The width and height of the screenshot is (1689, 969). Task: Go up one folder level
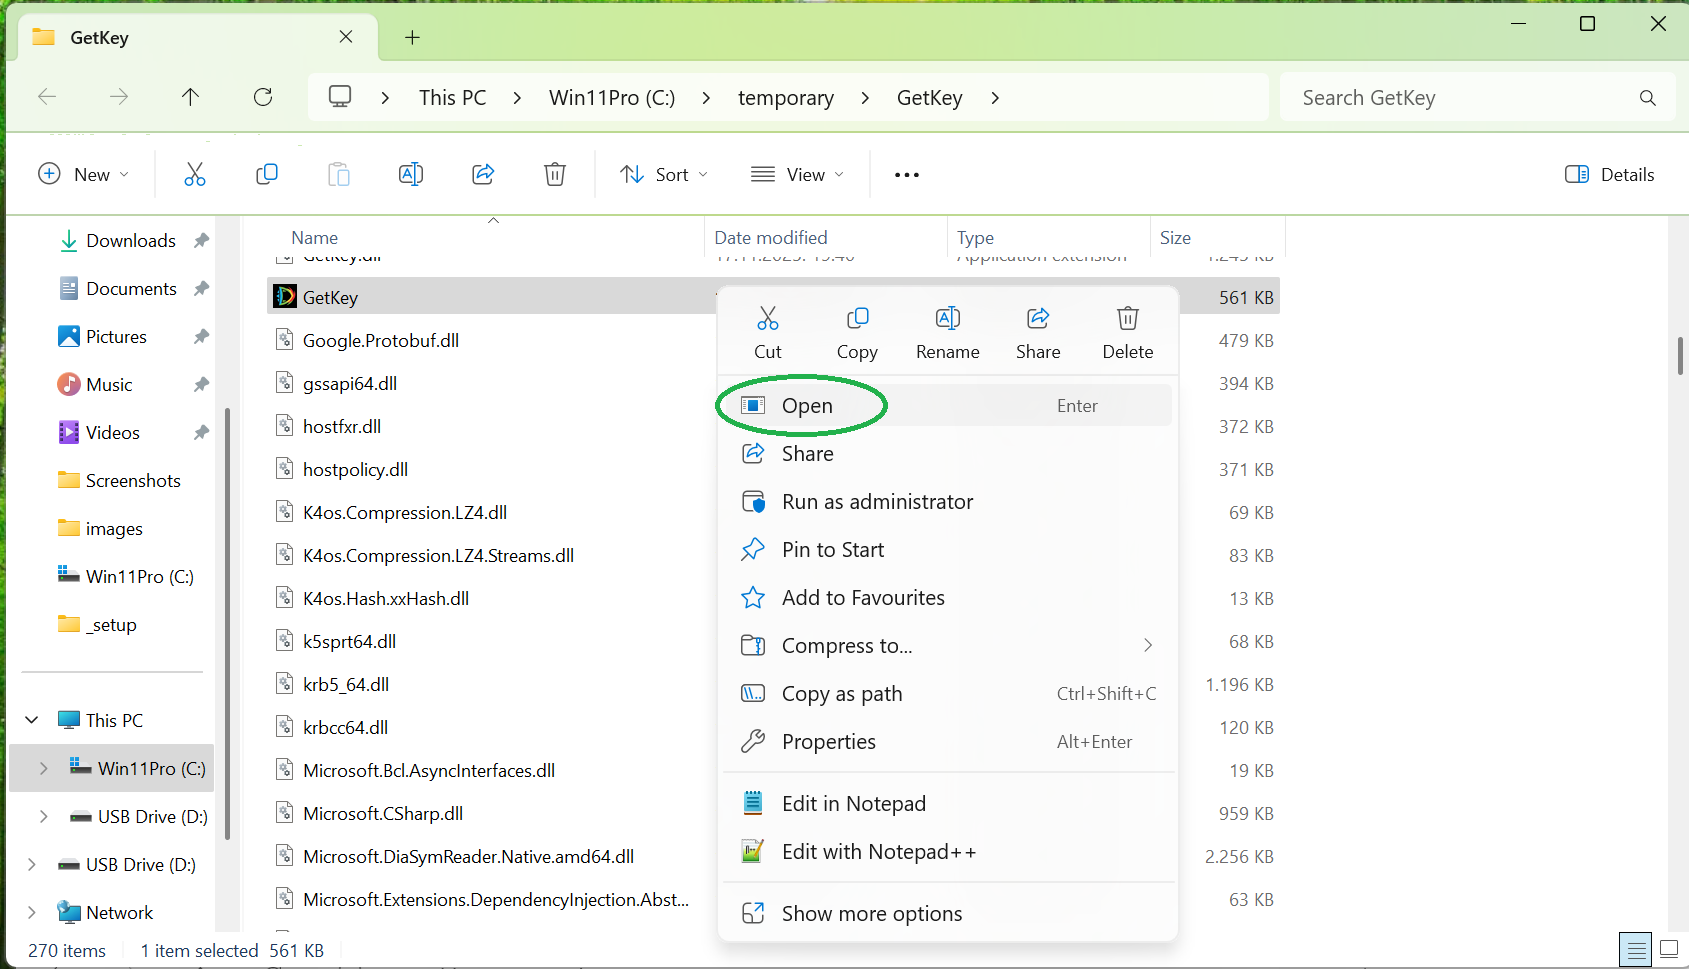190,97
